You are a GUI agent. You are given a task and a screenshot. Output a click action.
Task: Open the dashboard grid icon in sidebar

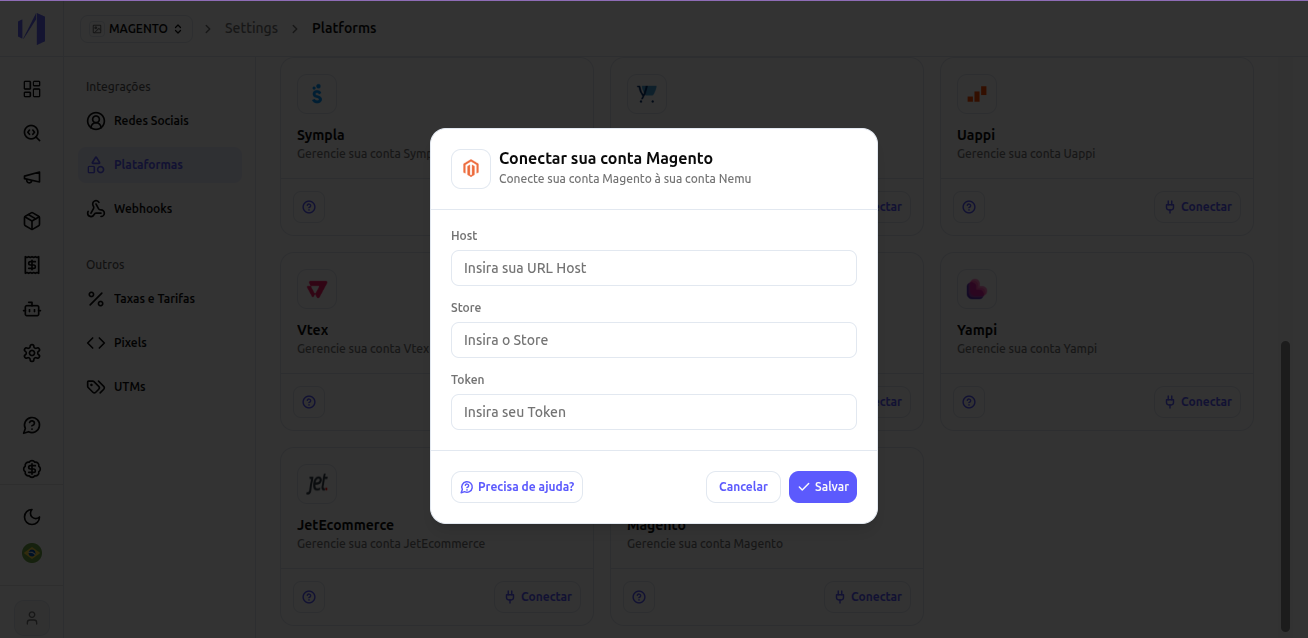pos(32,89)
